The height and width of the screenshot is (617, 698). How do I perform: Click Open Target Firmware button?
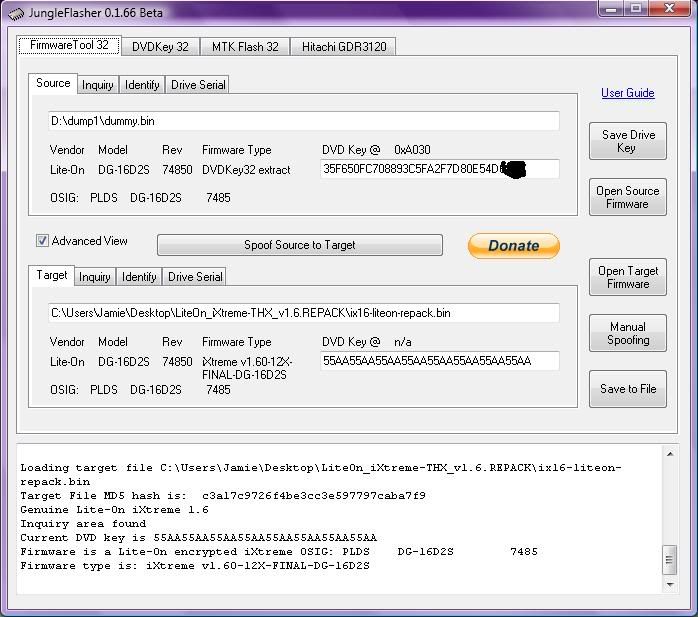(x=627, y=277)
